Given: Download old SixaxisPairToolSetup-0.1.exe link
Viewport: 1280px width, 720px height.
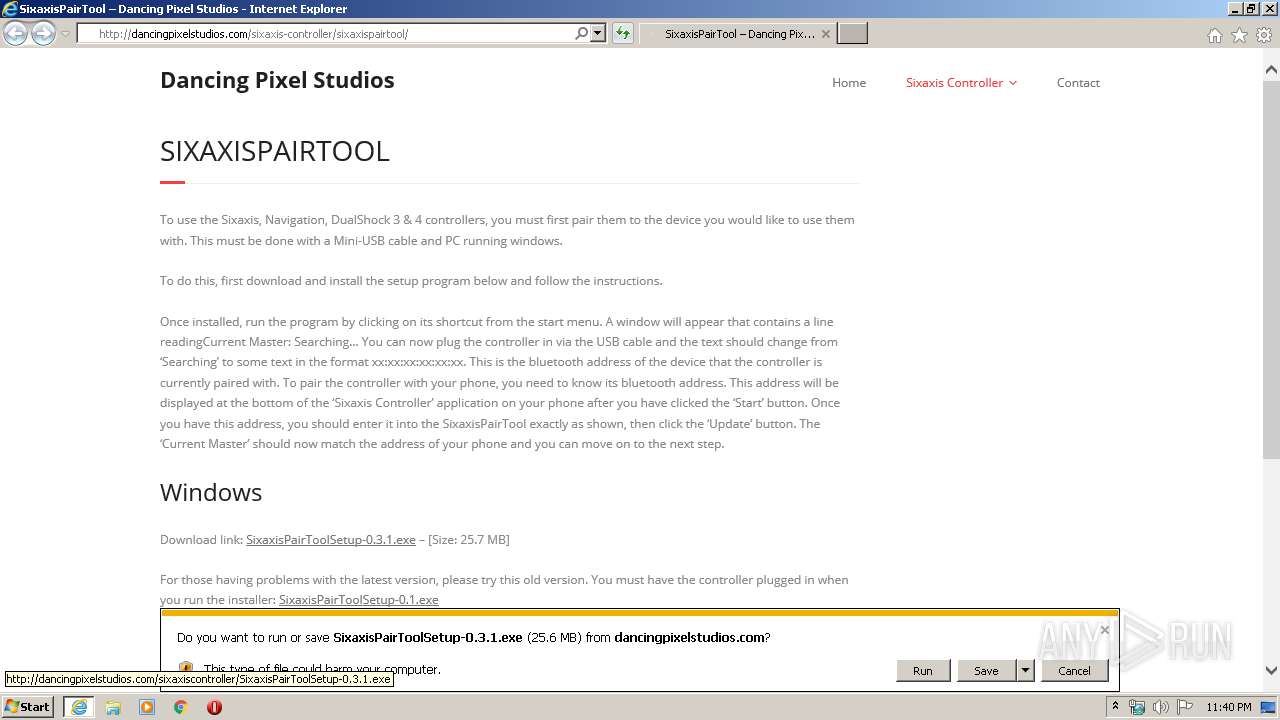Looking at the screenshot, I should point(359,600).
